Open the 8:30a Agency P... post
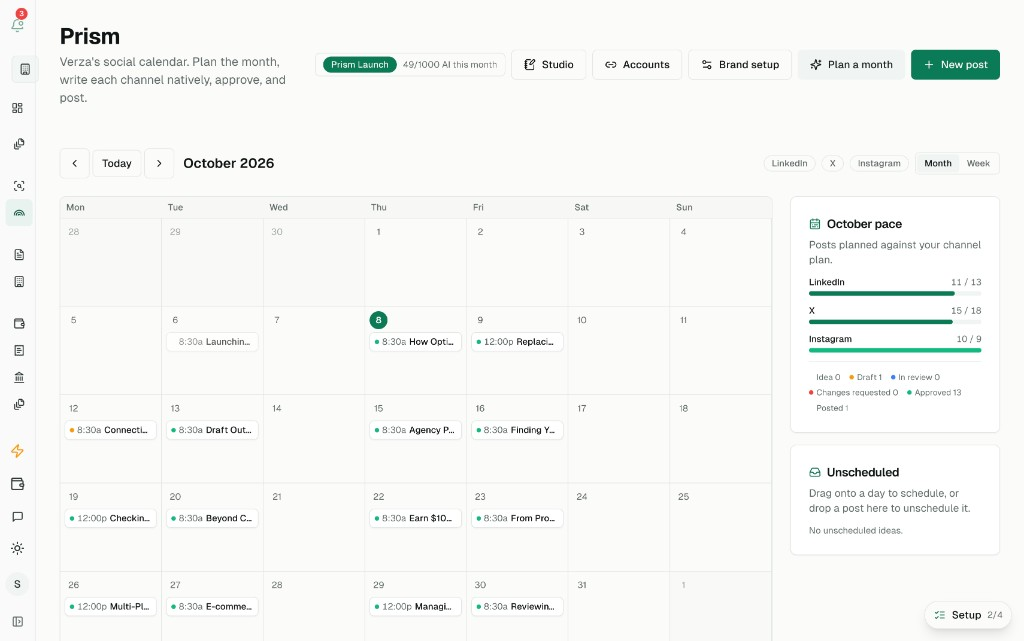 coord(415,430)
